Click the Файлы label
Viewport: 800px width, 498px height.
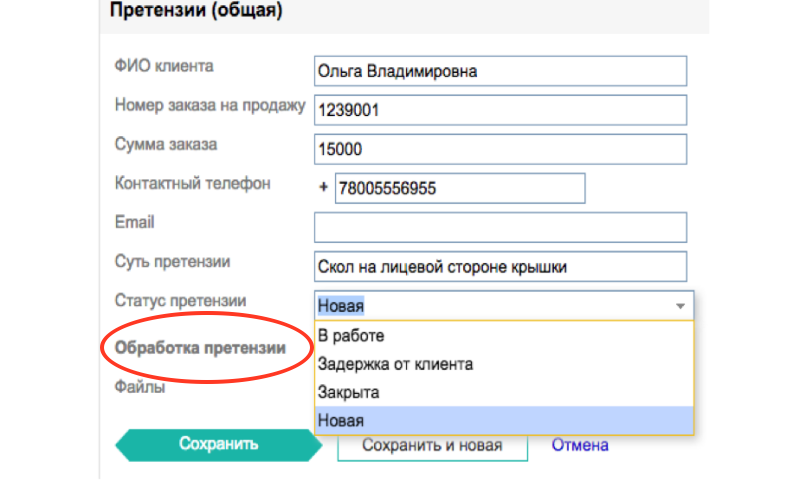point(140,387)
